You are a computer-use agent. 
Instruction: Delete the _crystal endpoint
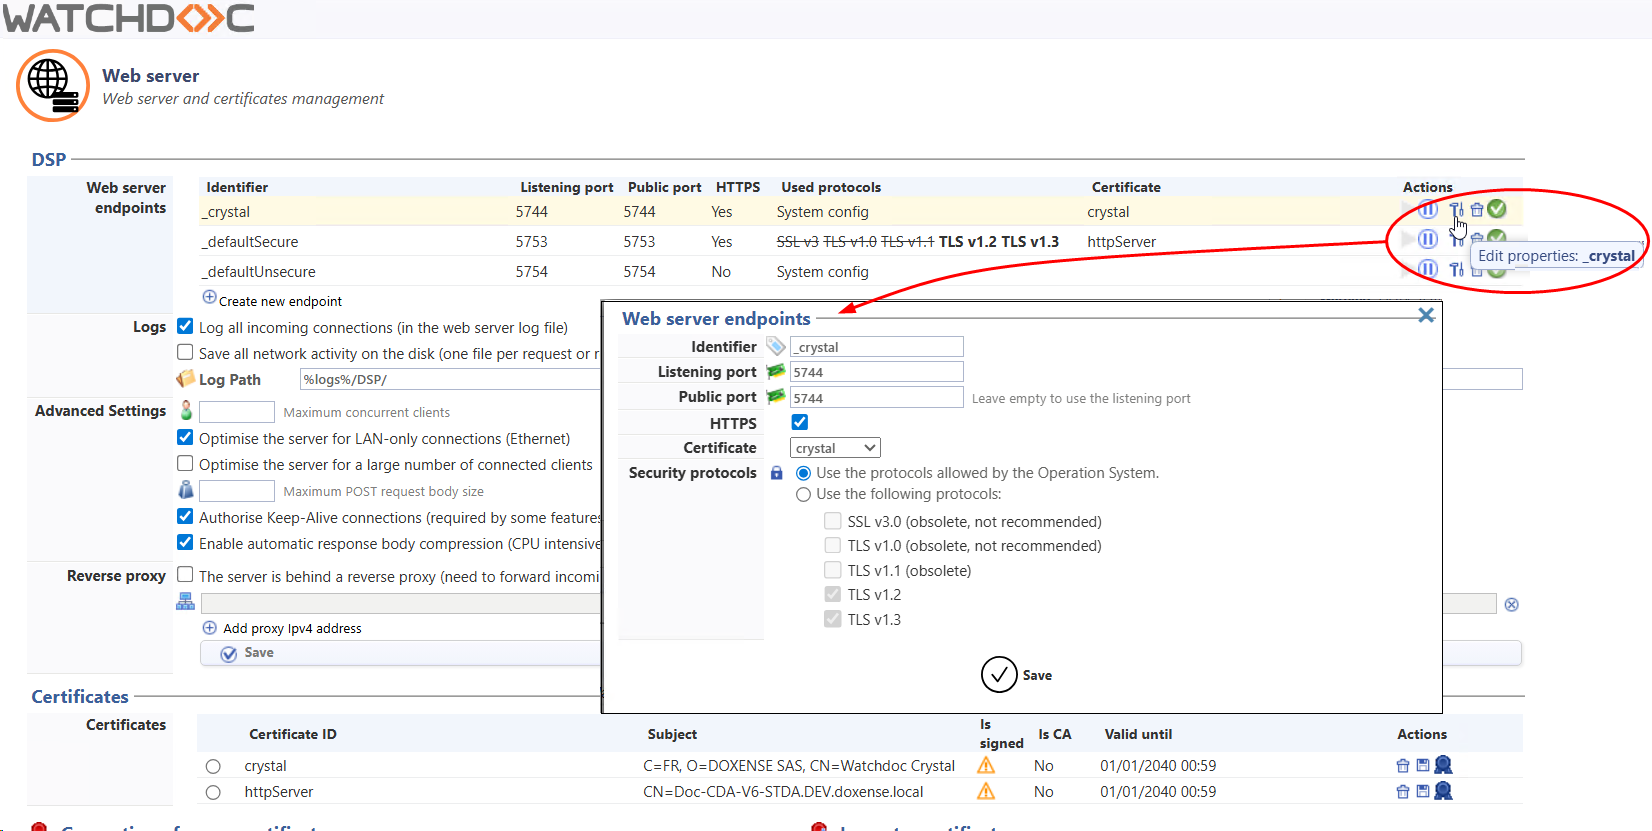click(1477, 210)
